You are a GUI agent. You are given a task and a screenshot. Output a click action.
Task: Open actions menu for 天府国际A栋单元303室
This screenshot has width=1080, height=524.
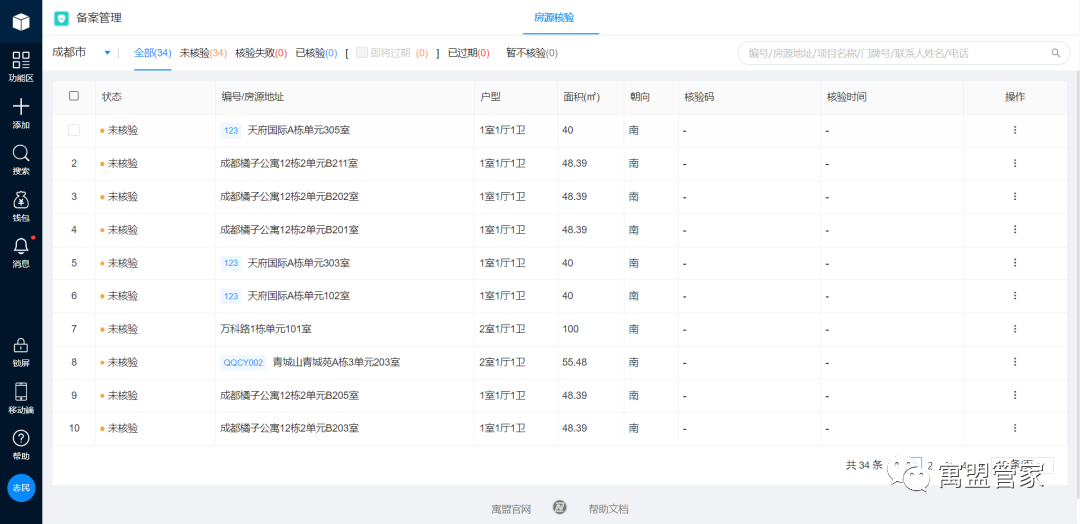[x=1015, y=262]
